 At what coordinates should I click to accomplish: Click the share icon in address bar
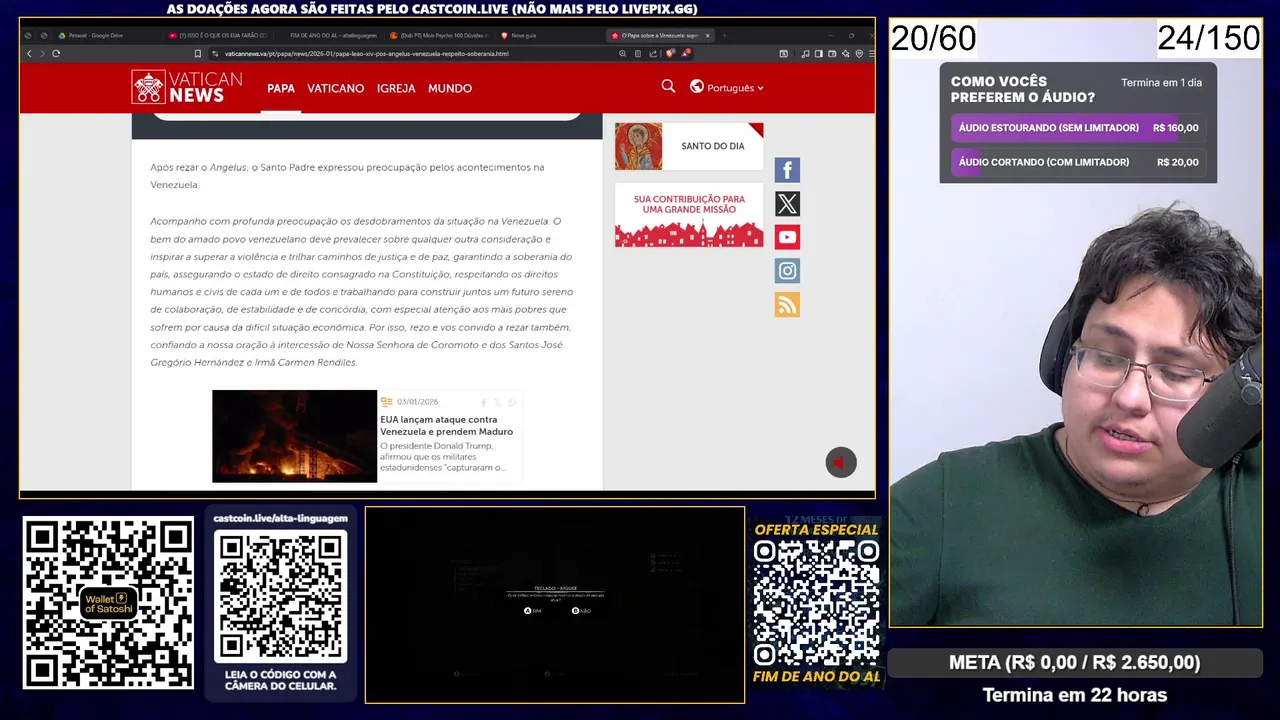[653, 53]
